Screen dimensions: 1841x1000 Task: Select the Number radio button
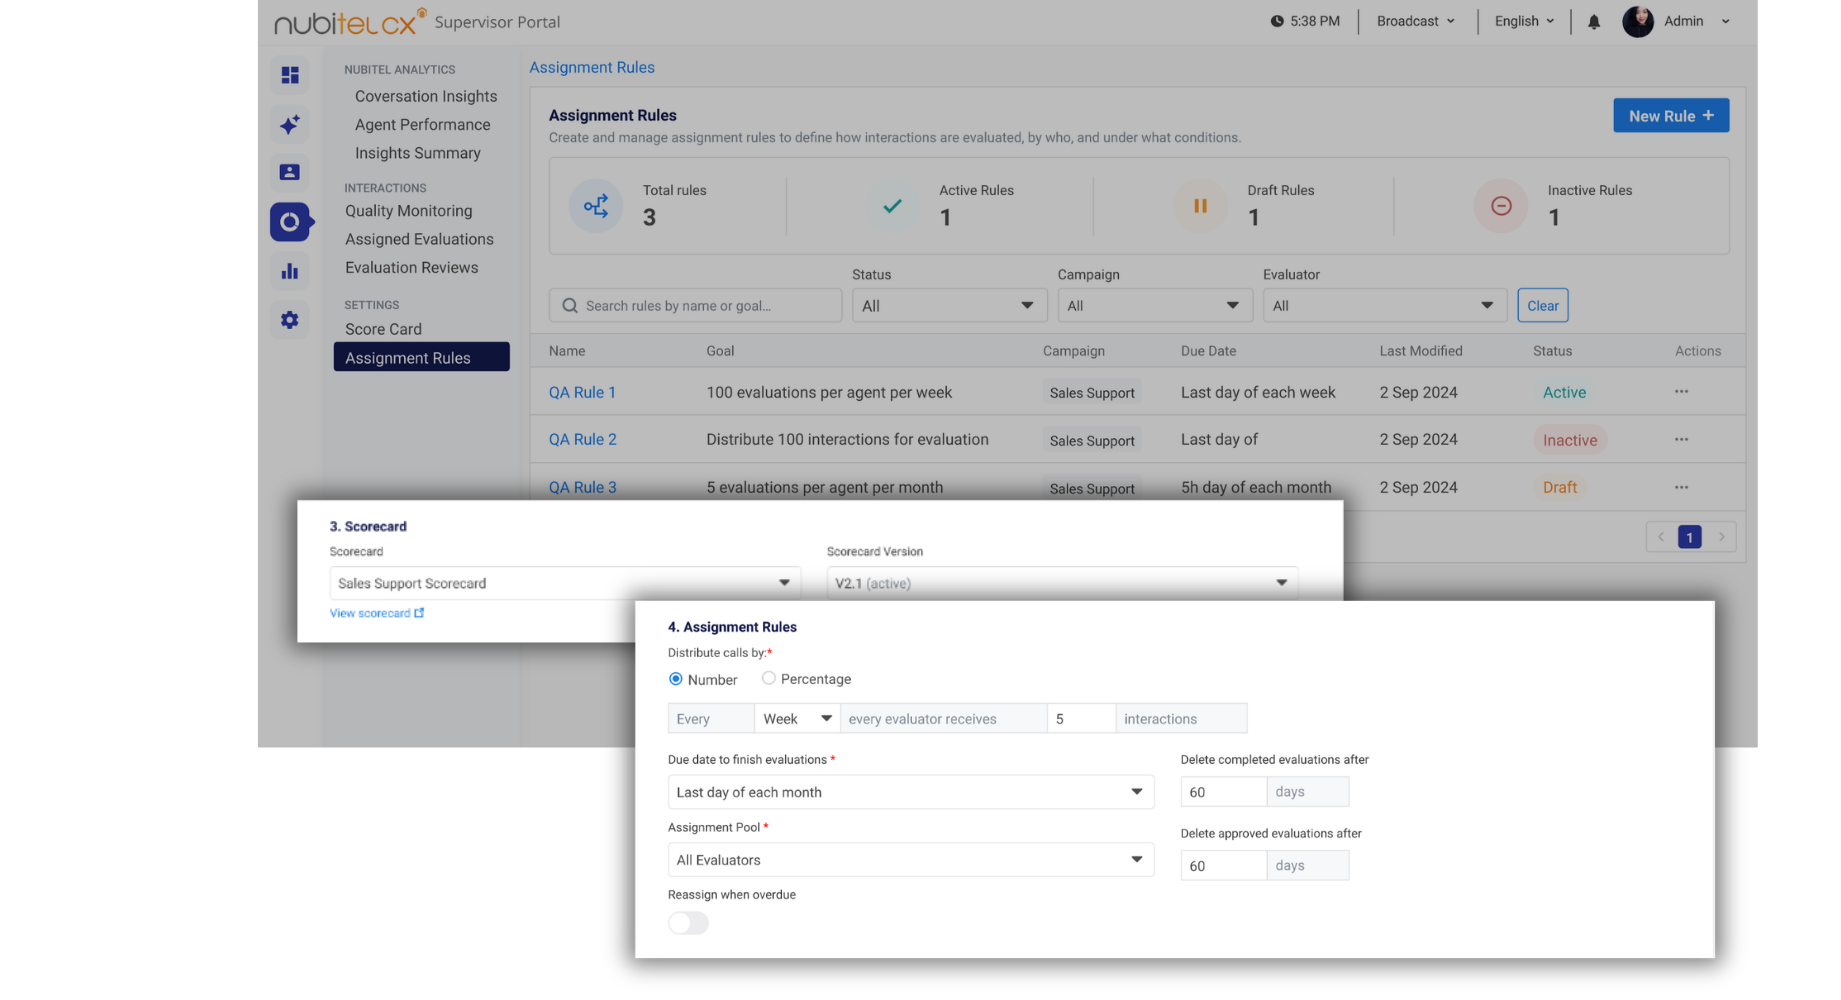coord(676,679)
